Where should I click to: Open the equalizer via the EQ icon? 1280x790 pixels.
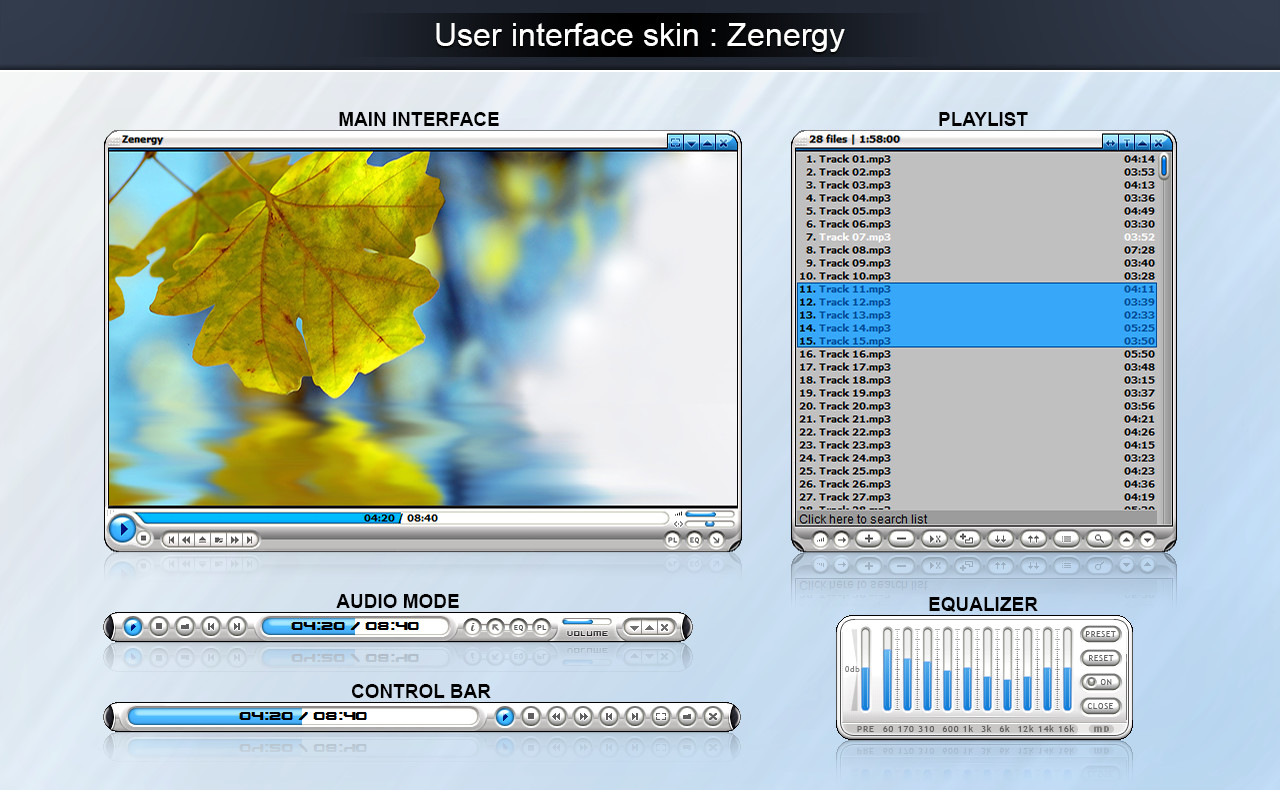(x=692, y=540)
